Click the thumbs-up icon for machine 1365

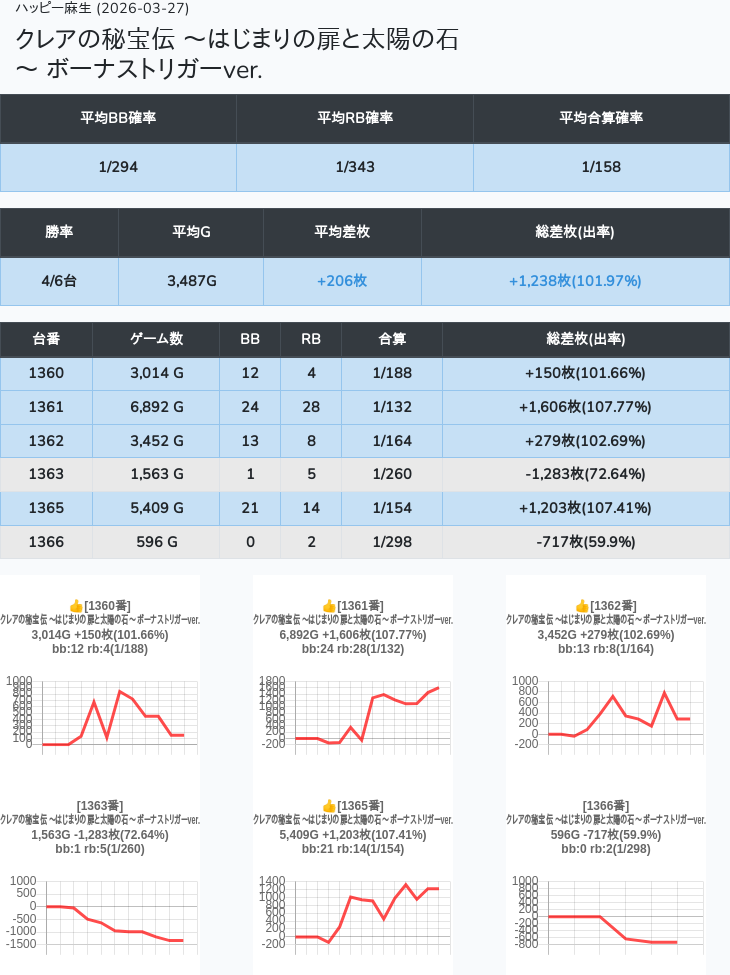[328, 806]
